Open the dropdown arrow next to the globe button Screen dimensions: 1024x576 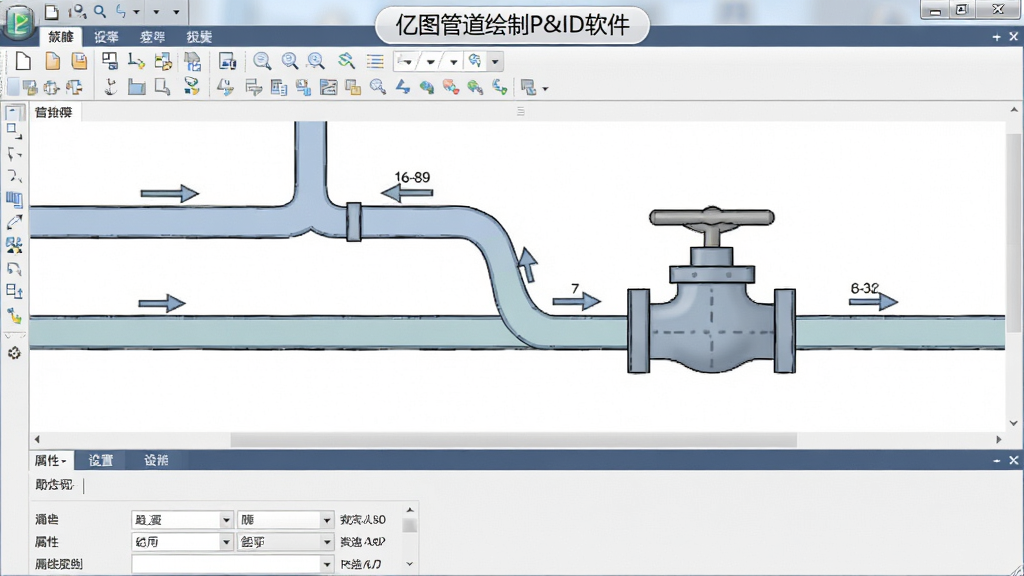[x=495, y=62]
